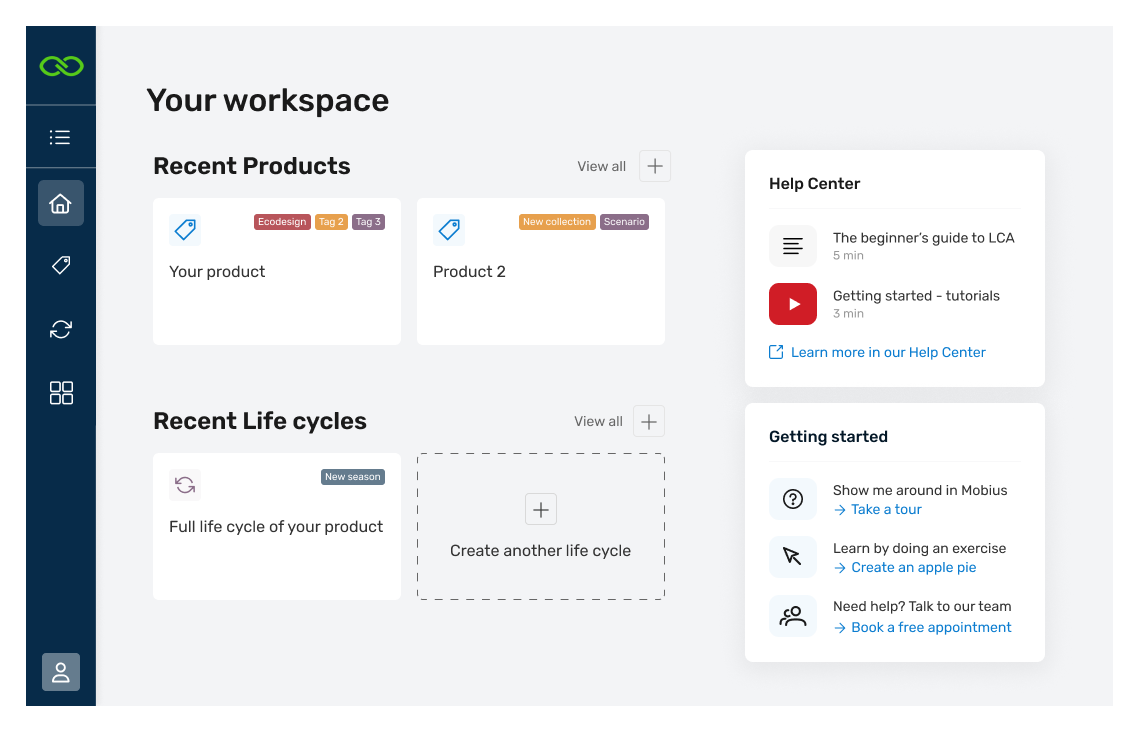Go to Home in sidebar
1147x740 pixels.
61,203
